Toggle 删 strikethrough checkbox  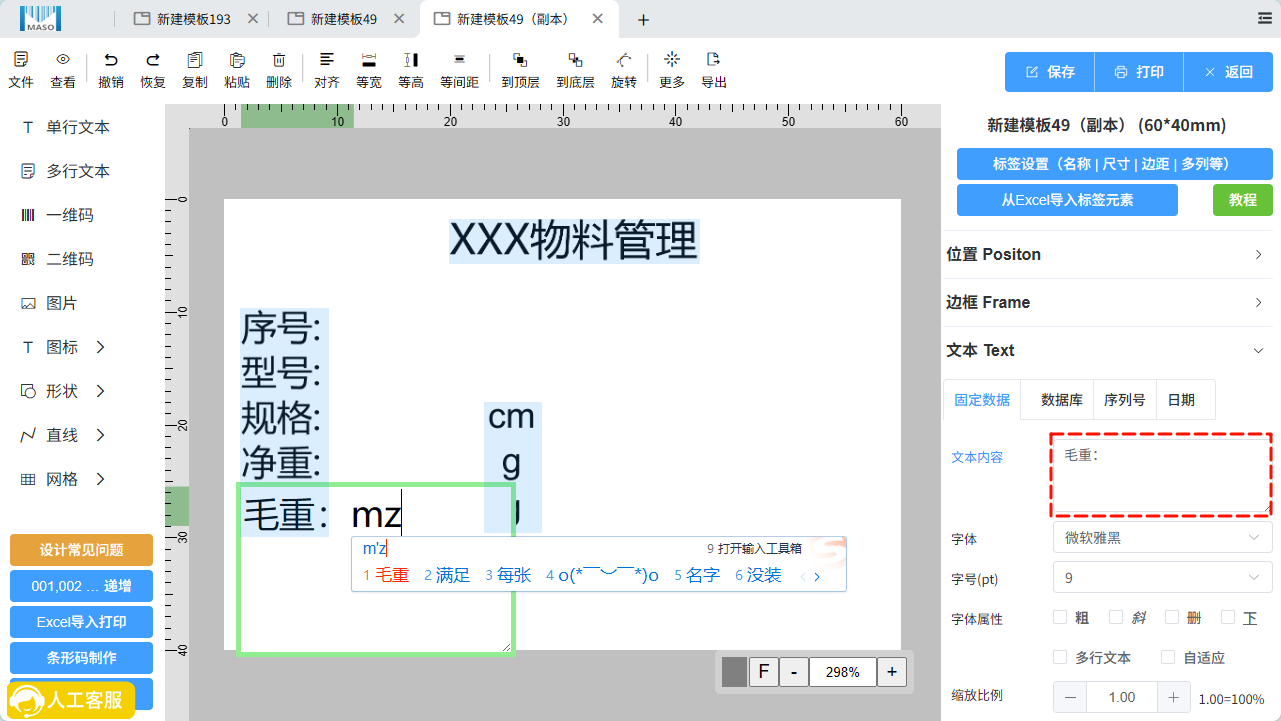click(x=1172, y=617)
